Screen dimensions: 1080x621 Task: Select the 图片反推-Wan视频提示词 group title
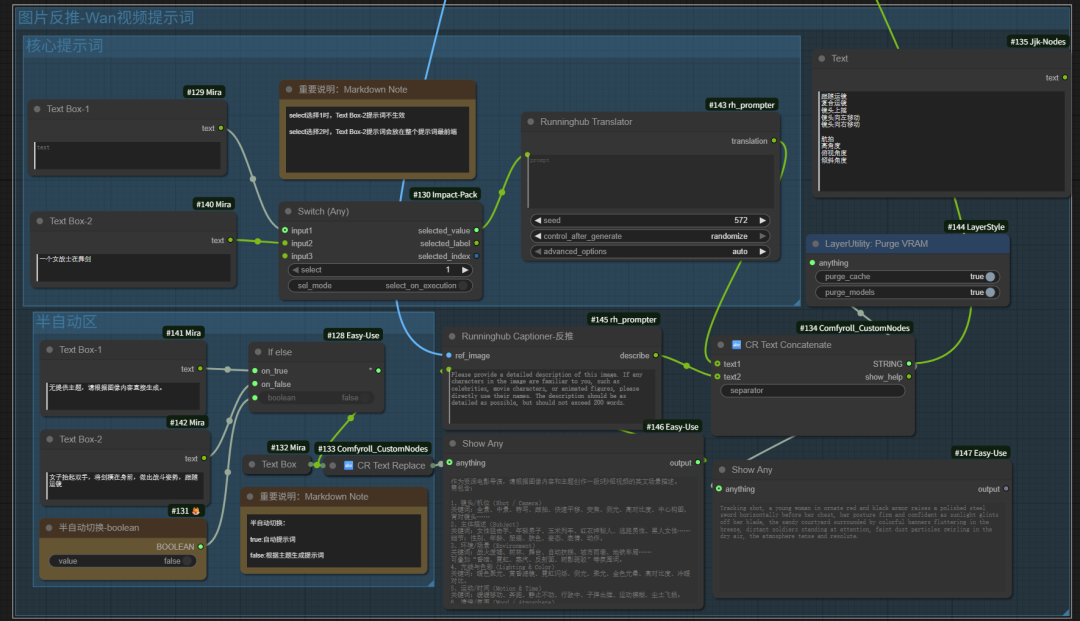coord(106,17)
